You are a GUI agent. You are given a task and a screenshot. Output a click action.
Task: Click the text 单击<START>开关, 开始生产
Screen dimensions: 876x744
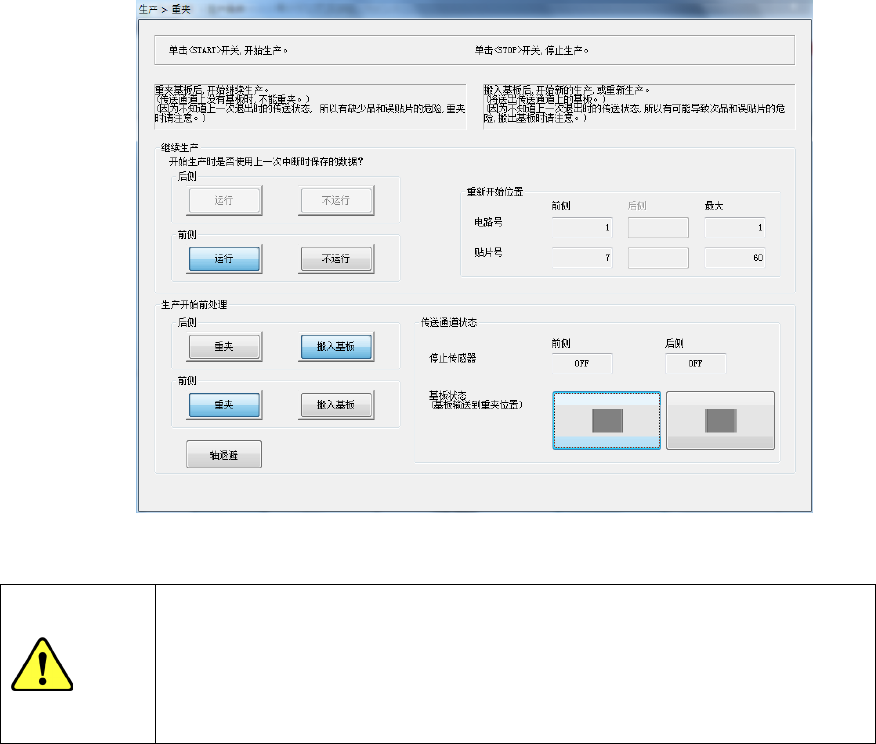tap(228, 50)
